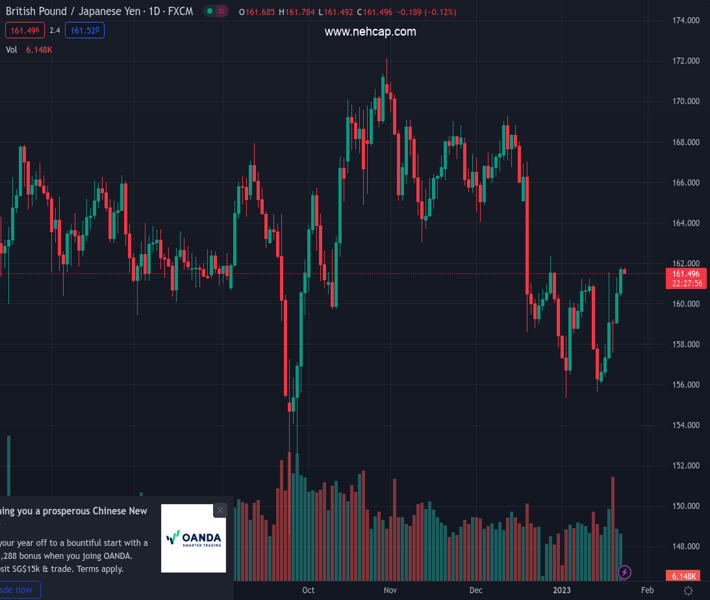Click the 172.000 level on price scale

point(685,61)
